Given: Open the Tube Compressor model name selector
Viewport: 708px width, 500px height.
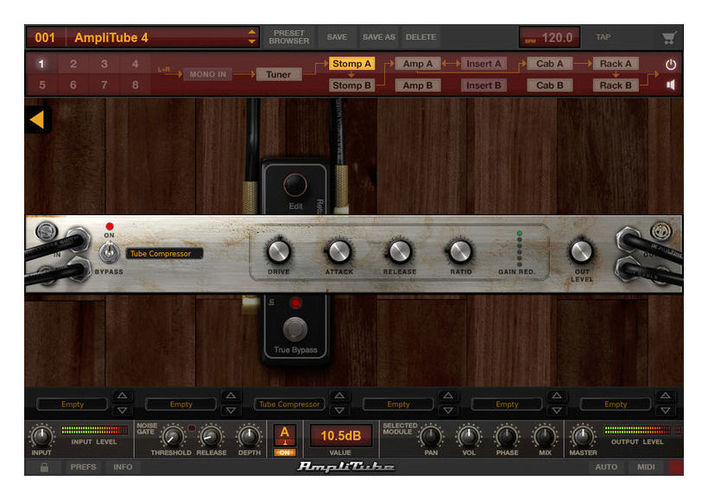Looking at the screenshot, I should pos(164,253).
